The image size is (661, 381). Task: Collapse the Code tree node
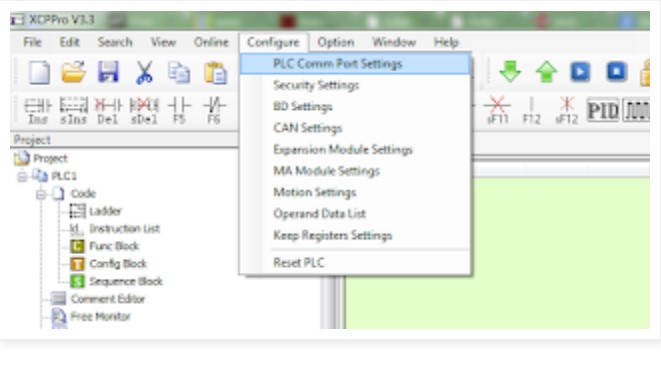pyautogui.click(x=41, y=194)
